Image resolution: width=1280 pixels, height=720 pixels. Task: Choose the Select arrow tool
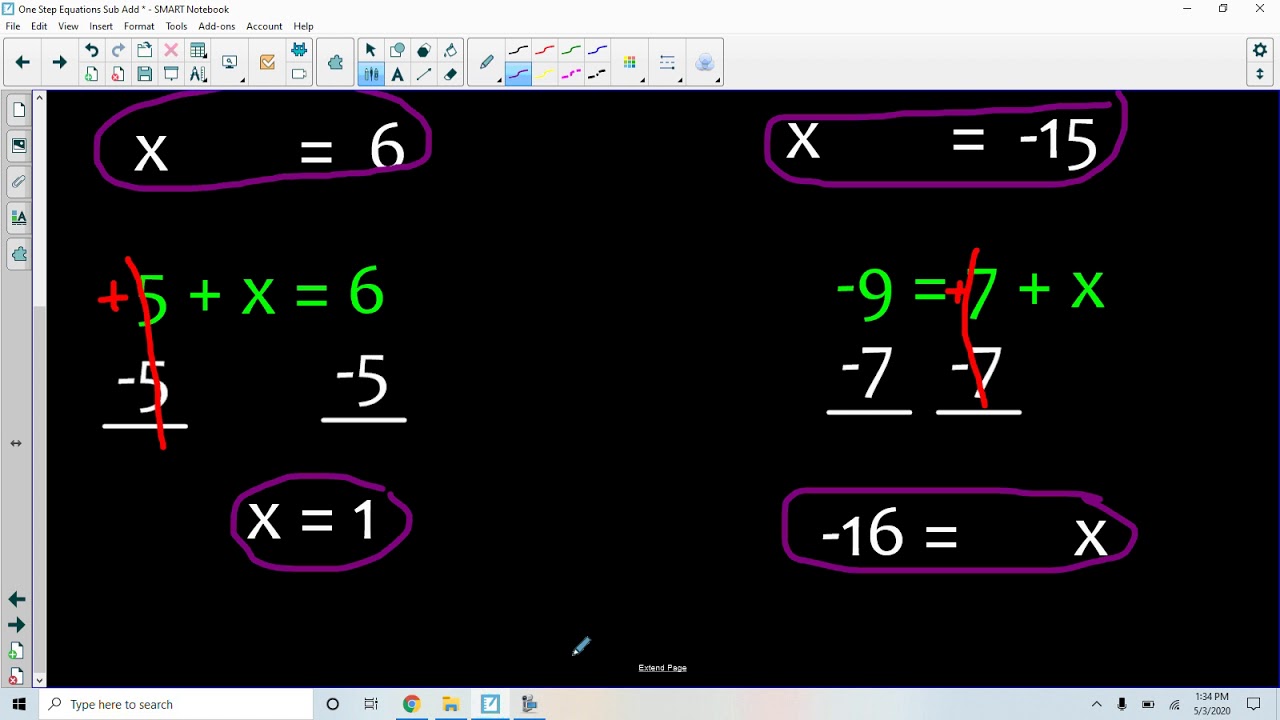pos(371,50)
